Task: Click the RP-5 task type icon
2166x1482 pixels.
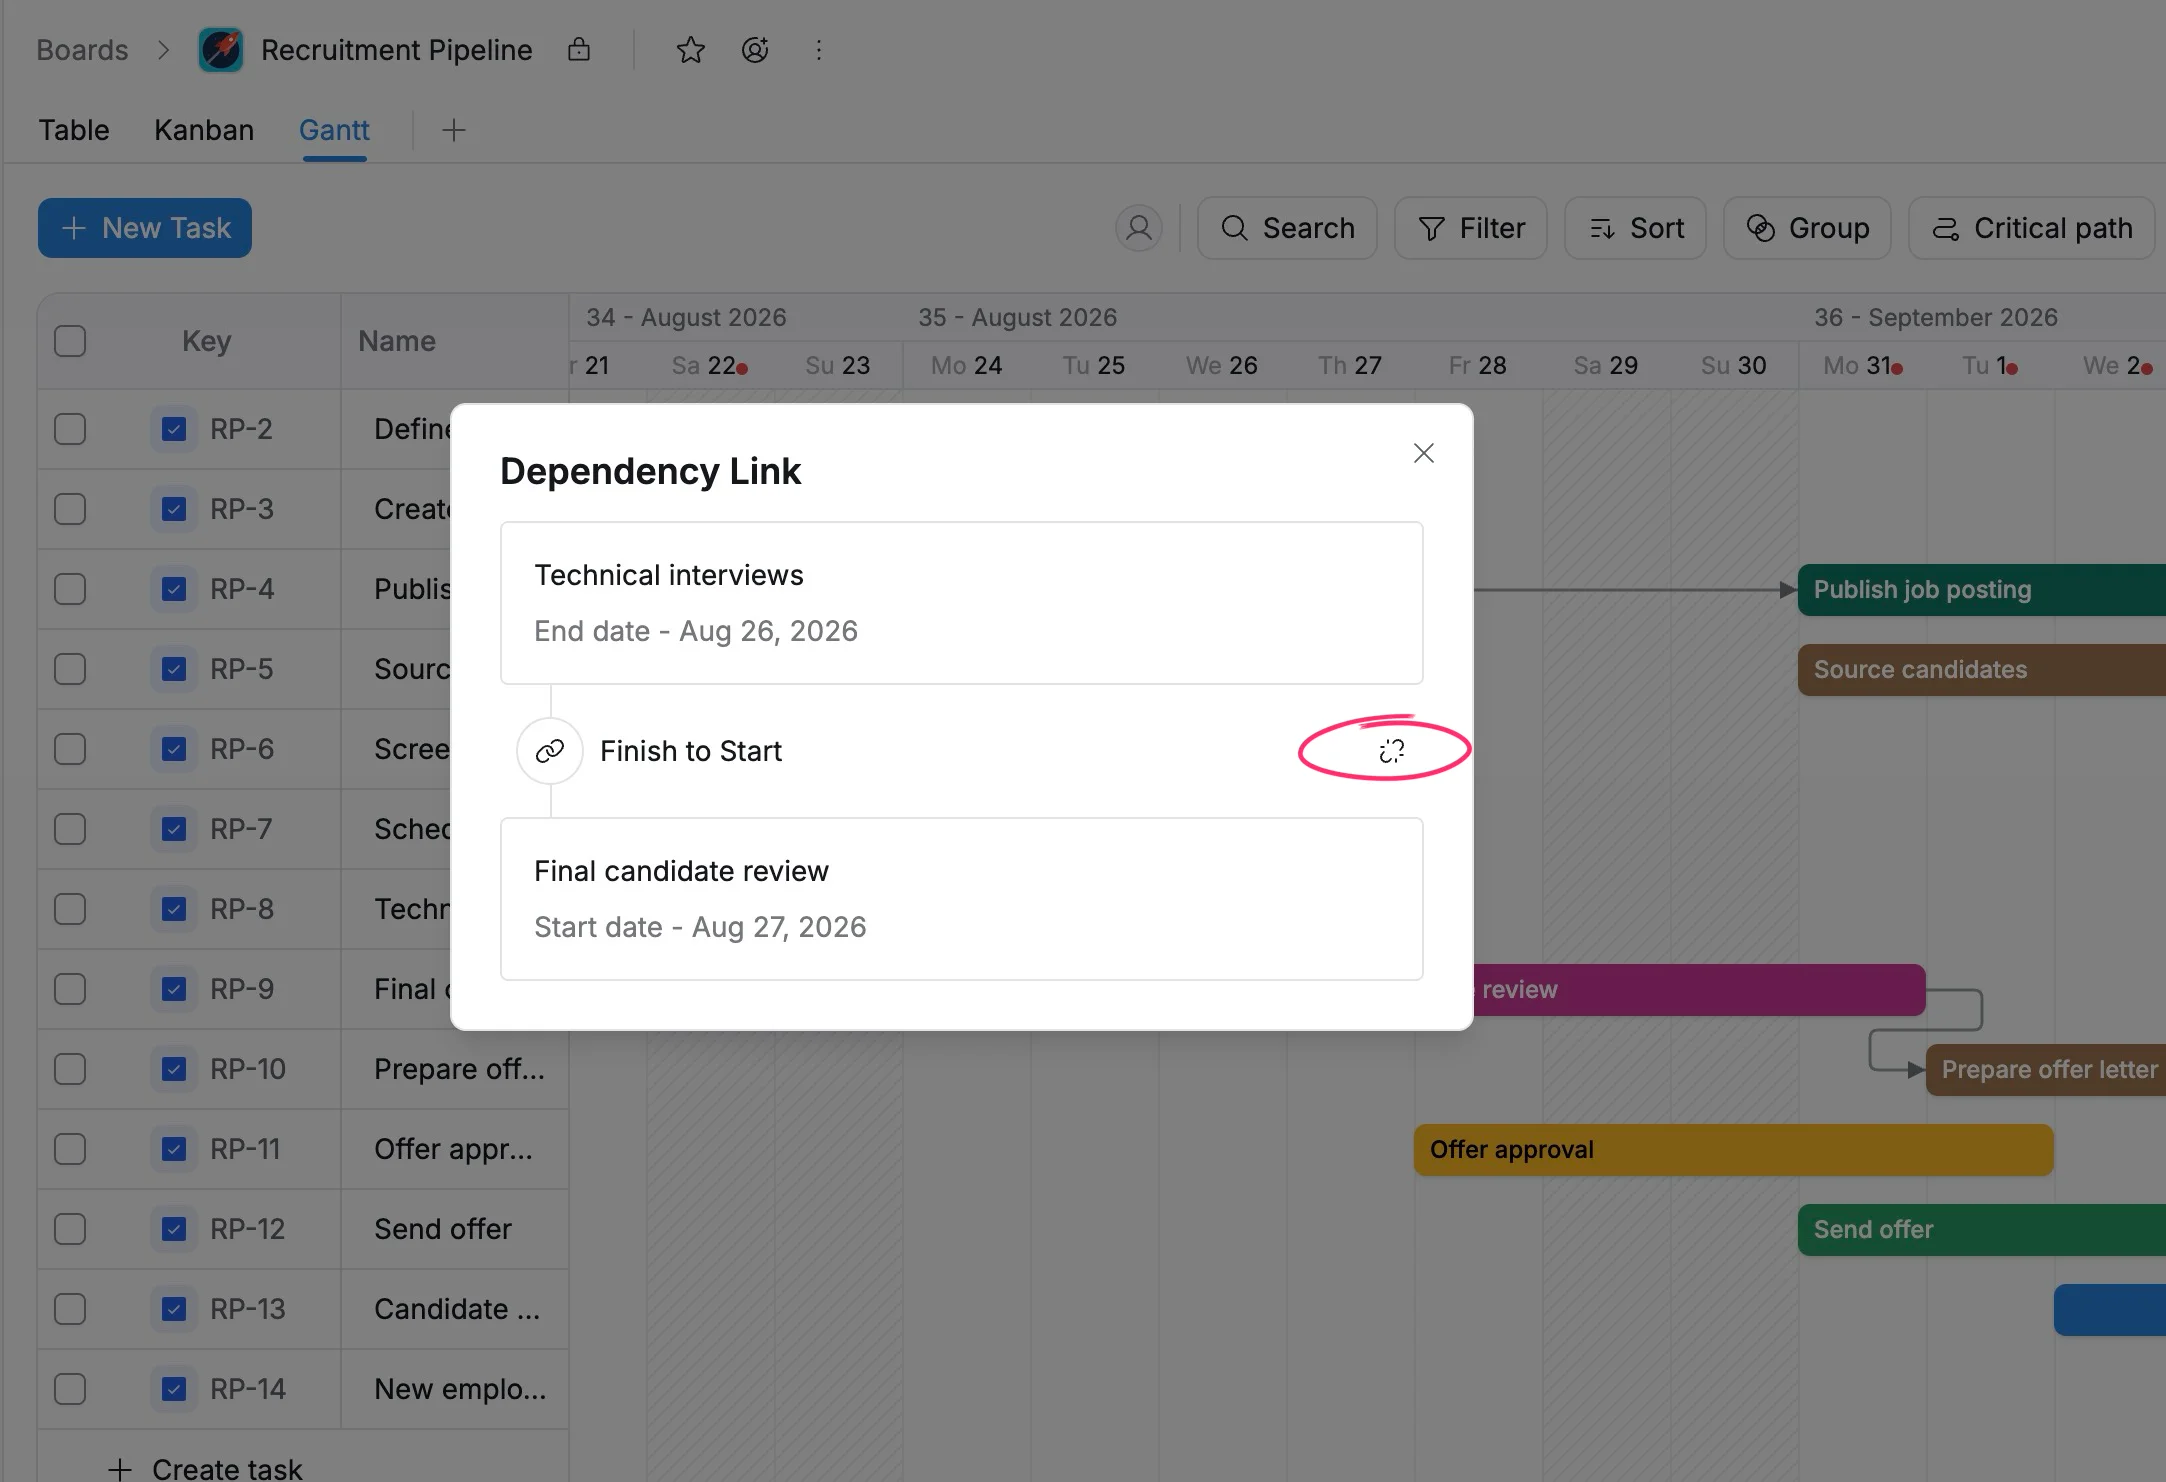Action: [174, 669]
